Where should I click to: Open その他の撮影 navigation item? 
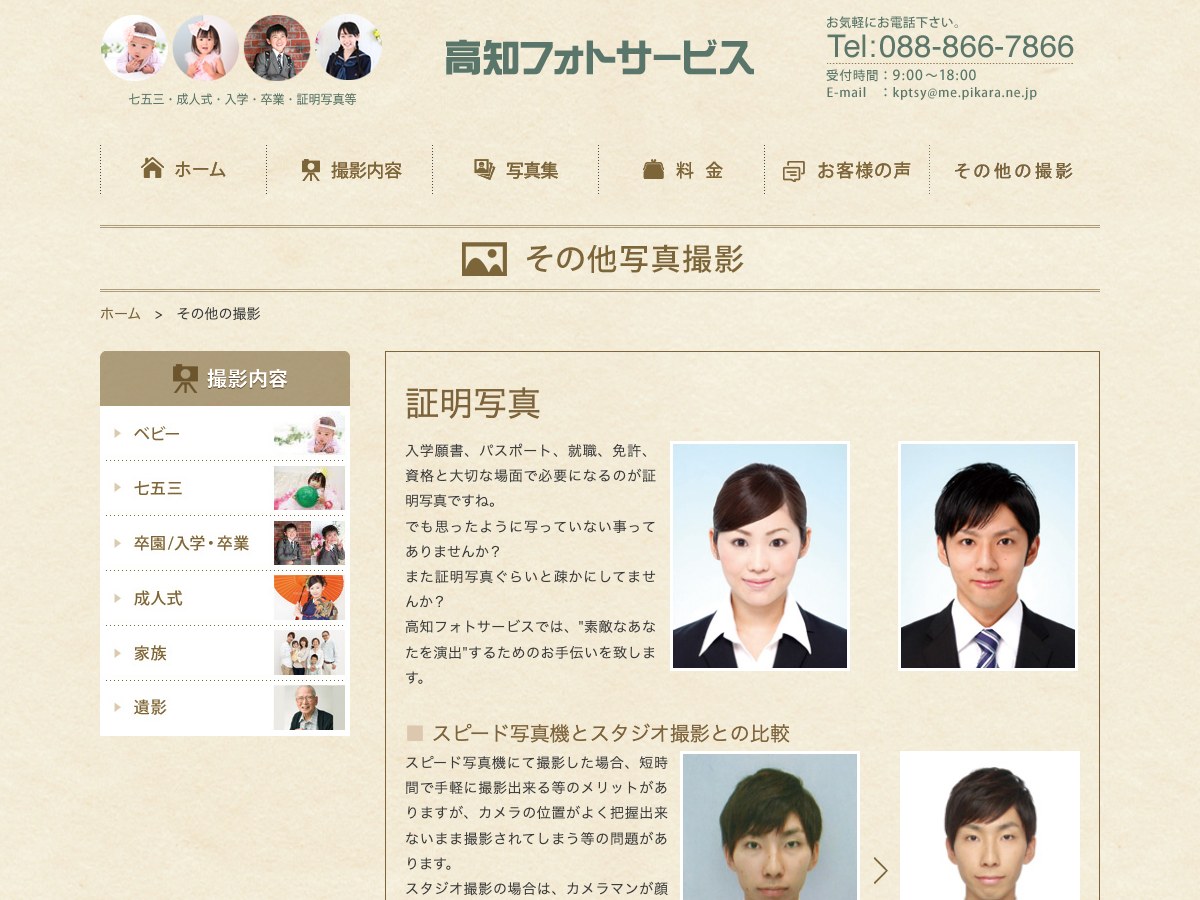pyautogui.click(x=1013, y=170)
